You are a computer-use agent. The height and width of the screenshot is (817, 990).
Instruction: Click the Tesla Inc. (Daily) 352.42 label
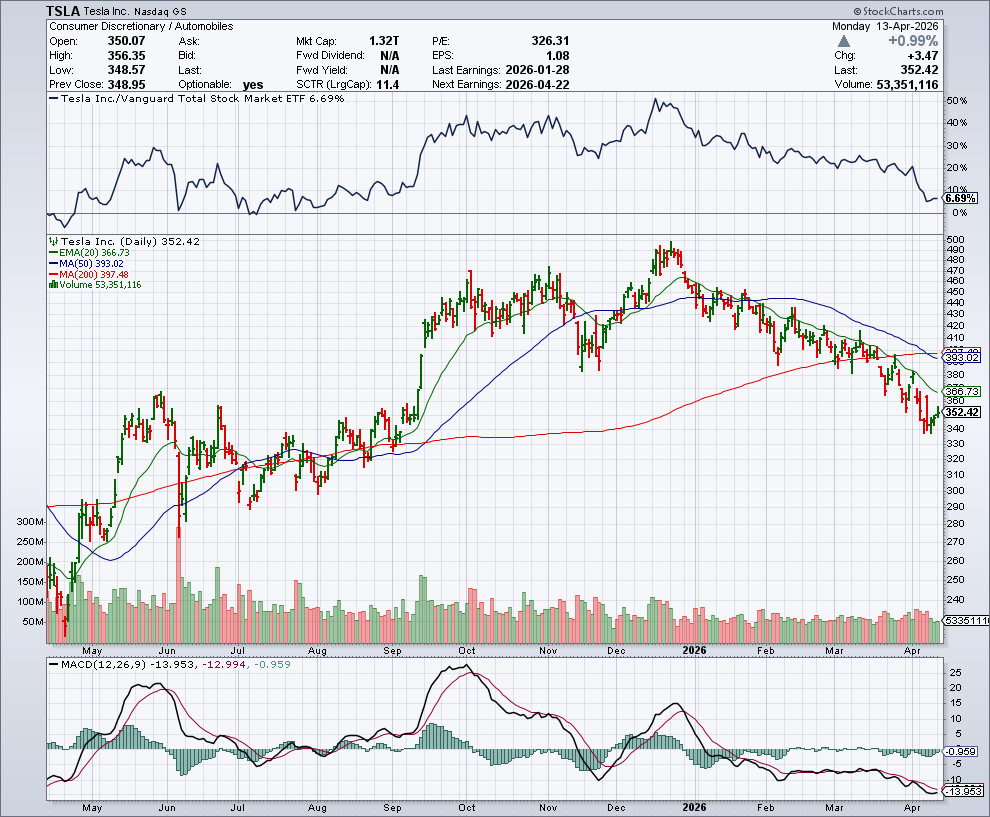pos(130,241)
